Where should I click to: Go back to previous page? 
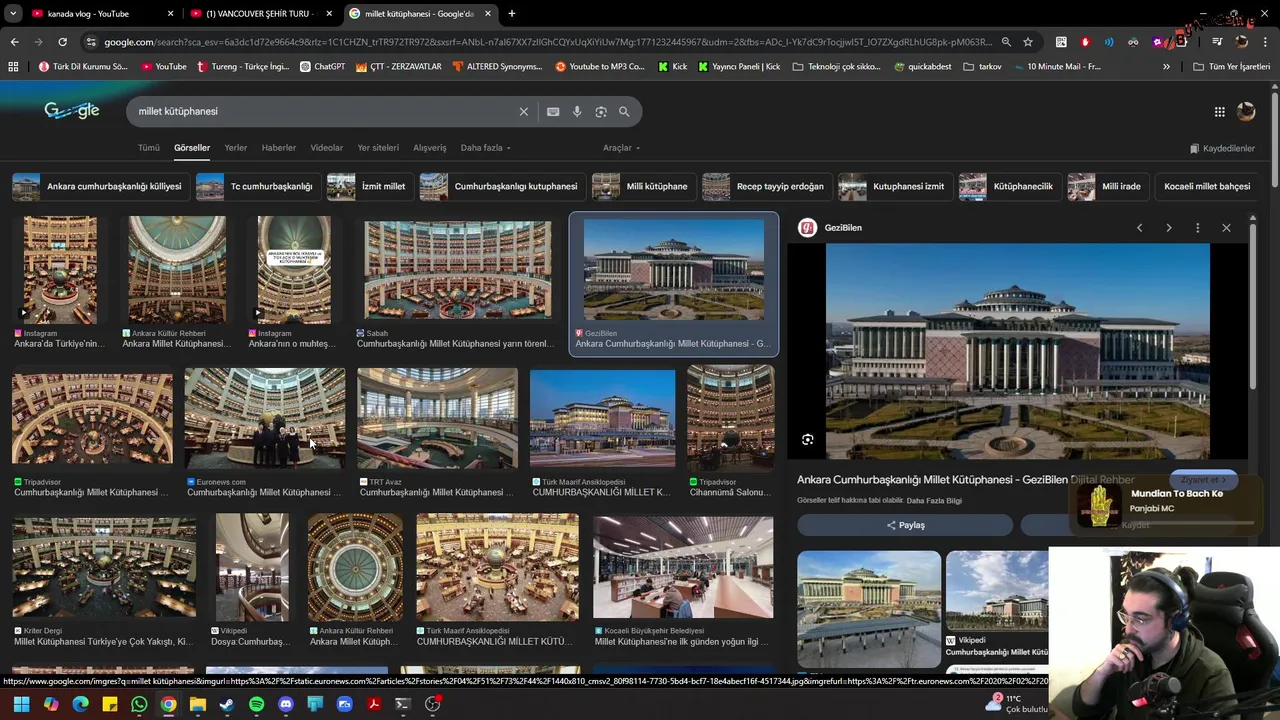pyautogui.click(x=14, y=42)
